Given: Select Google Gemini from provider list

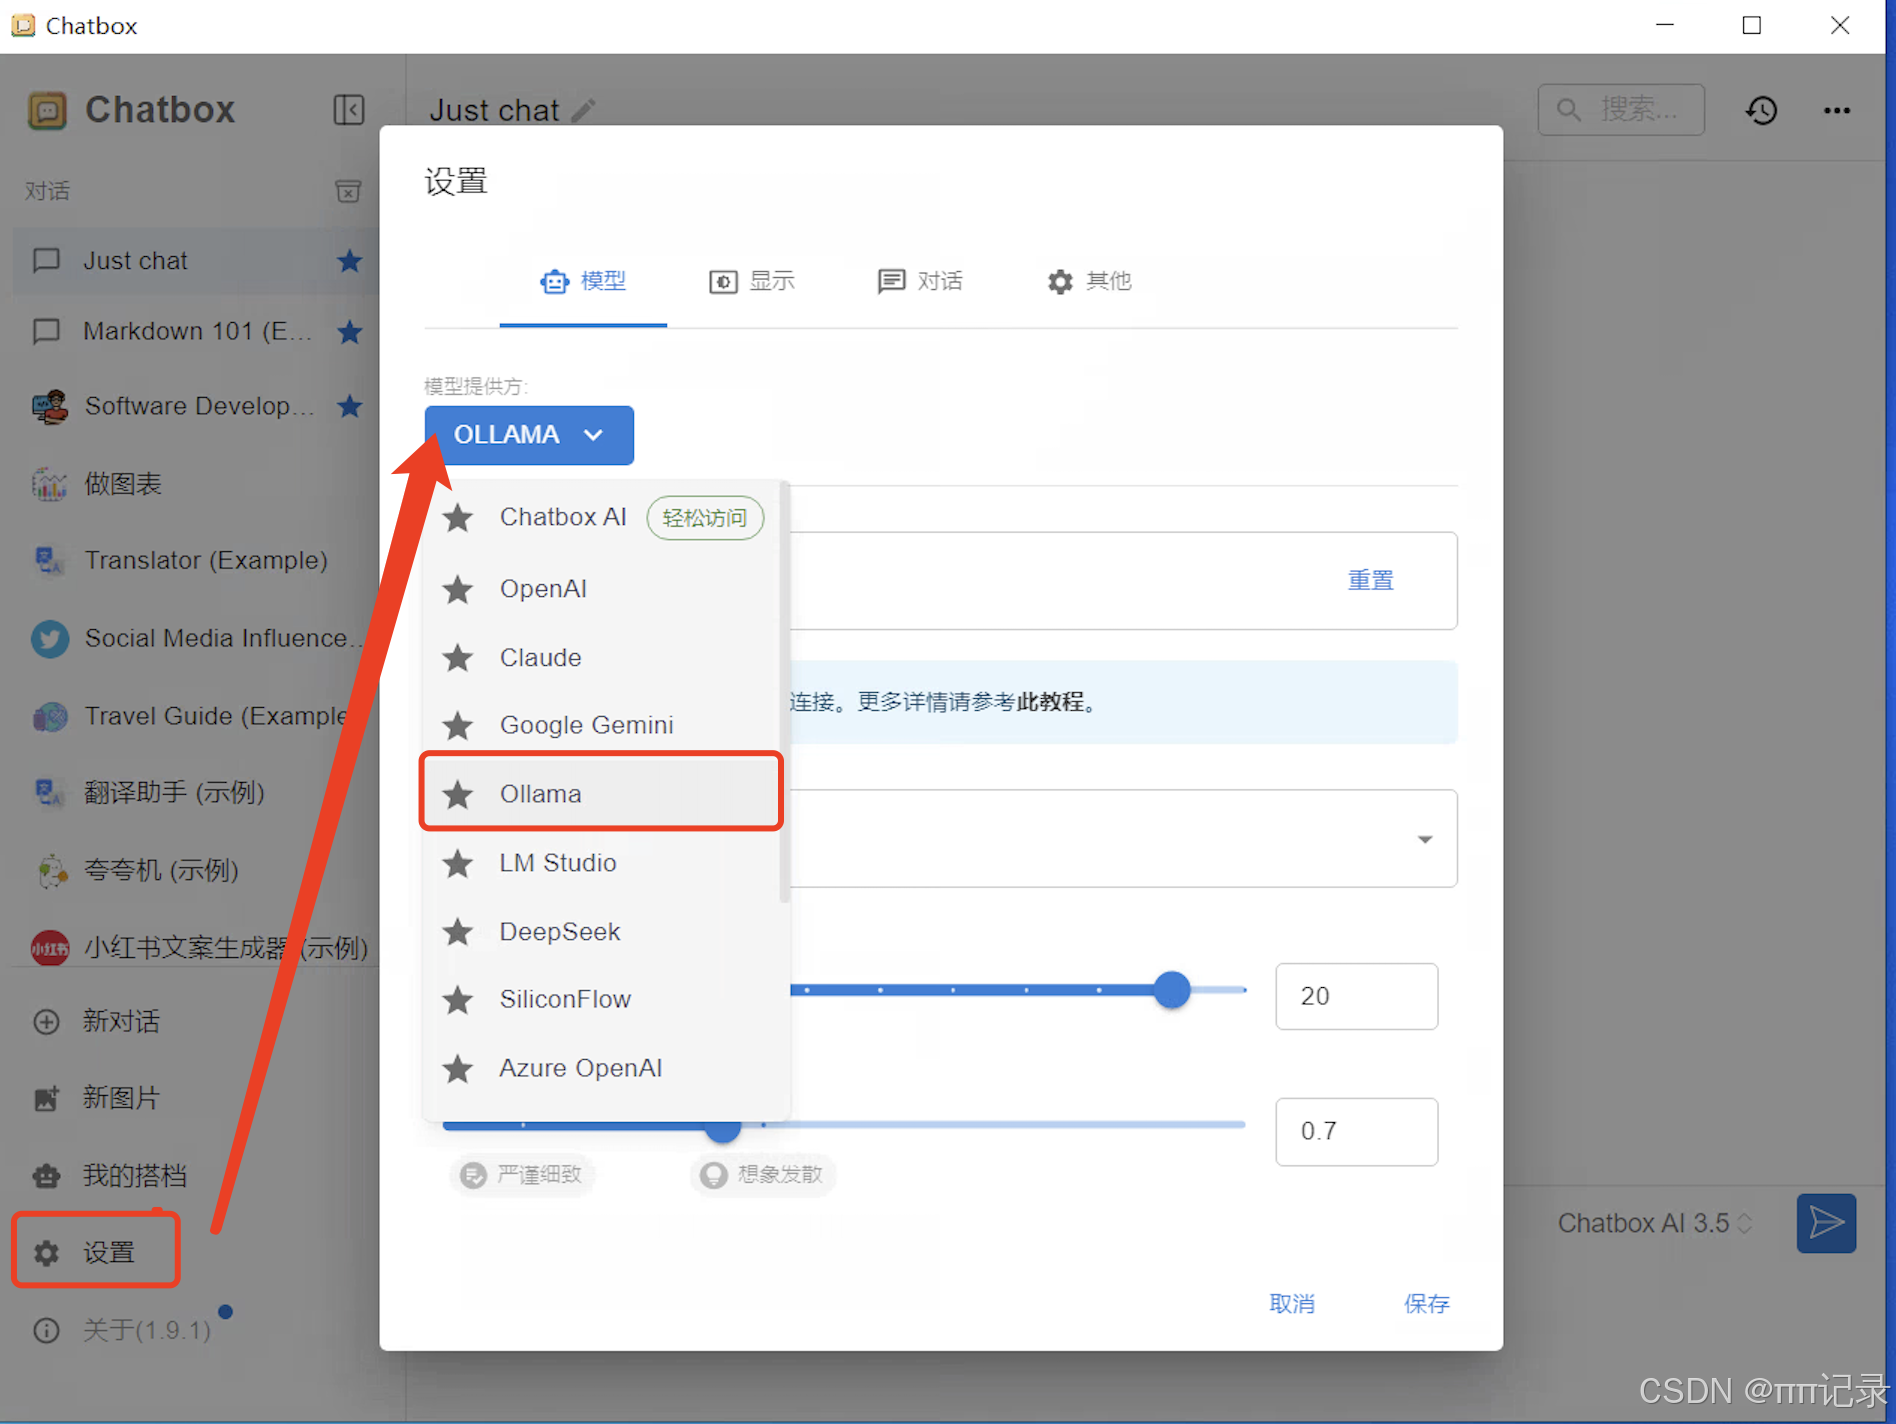Looking at the screenshot, I should point(601,725).
